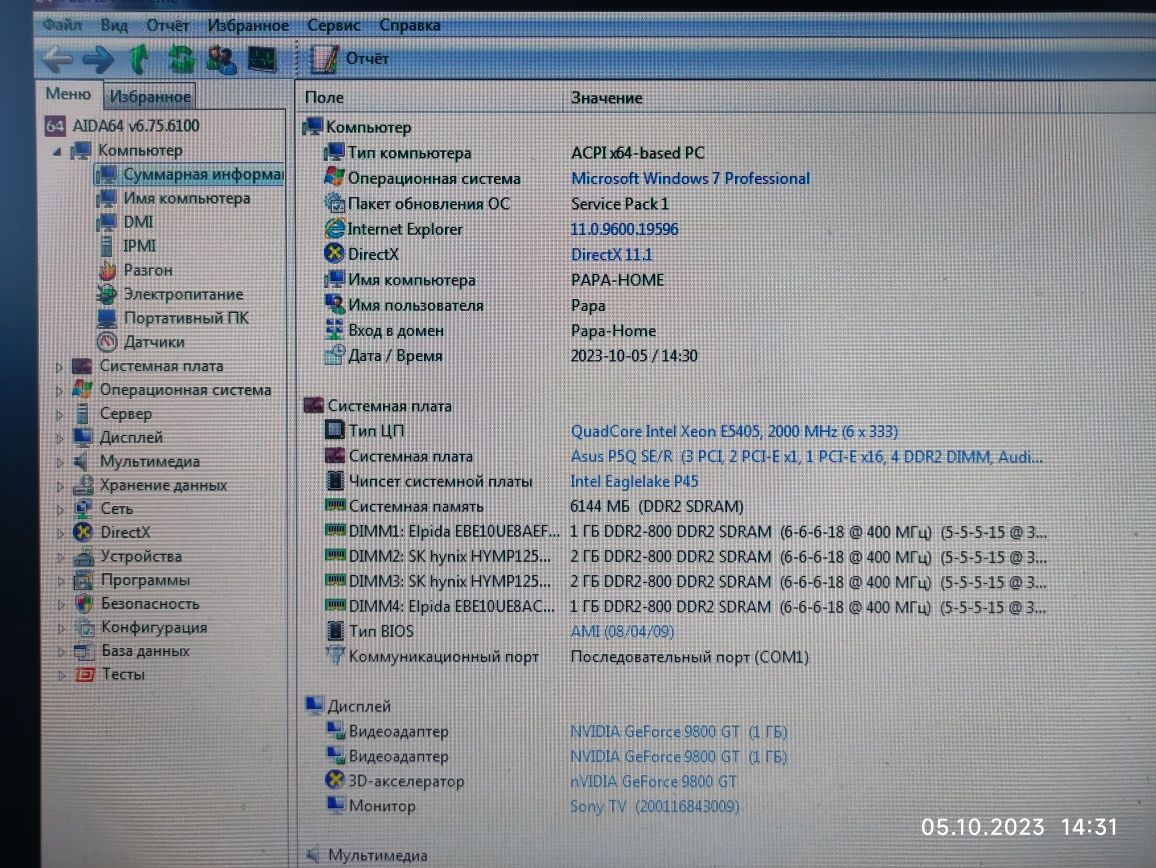Screen dimensions: 1156x868
Task: Select the Коммуникационный порт row
Action: coord(568,656)
